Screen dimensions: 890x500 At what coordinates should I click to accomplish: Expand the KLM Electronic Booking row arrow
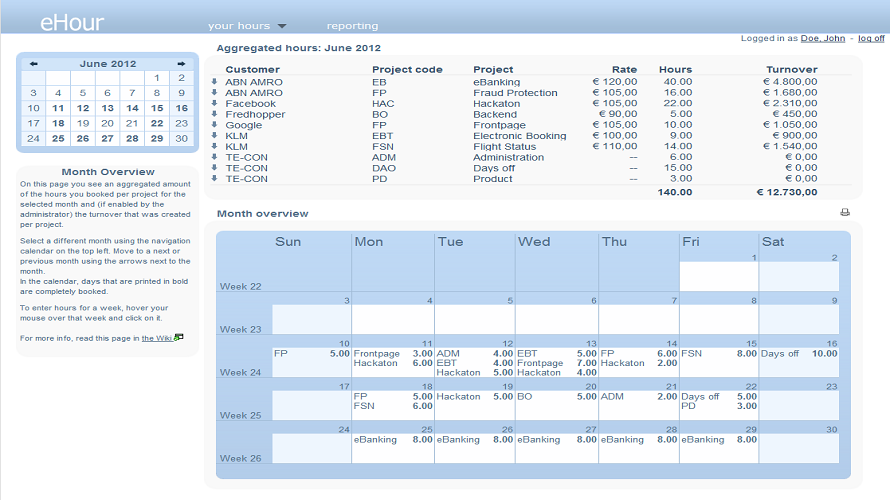(x=215, y=136)
